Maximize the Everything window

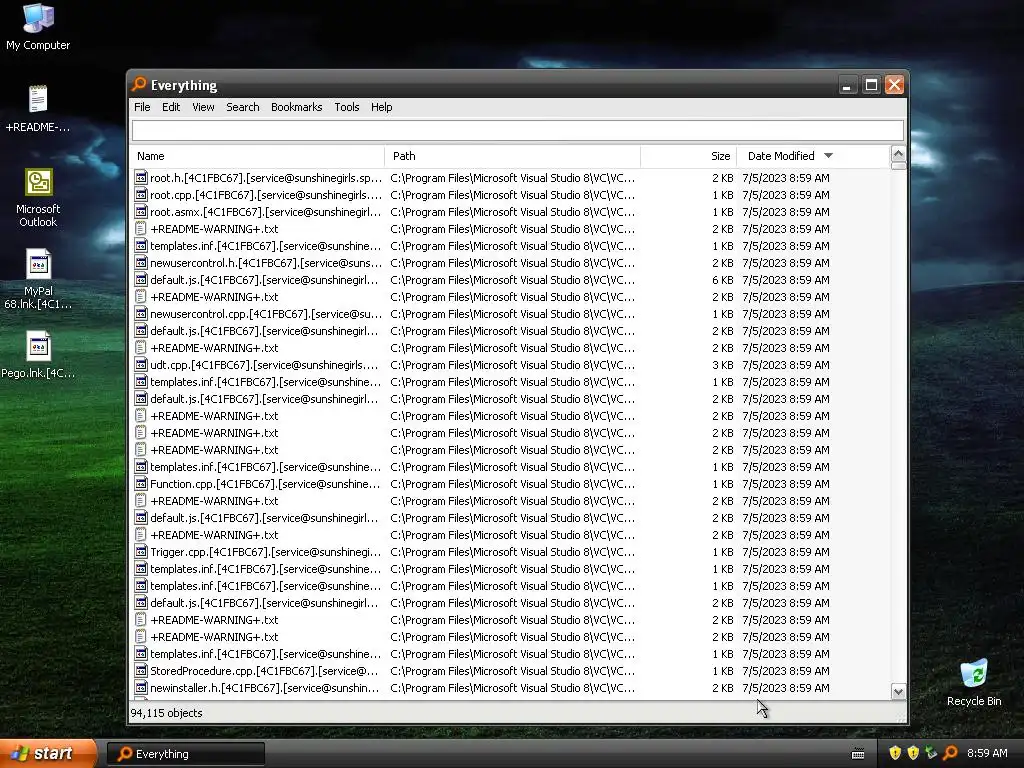pos(871,85)
